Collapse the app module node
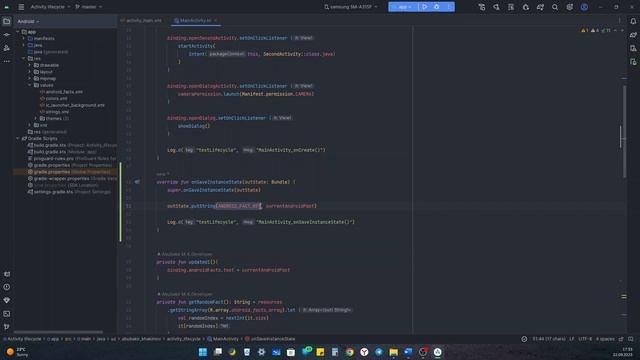 click(18, 31)
